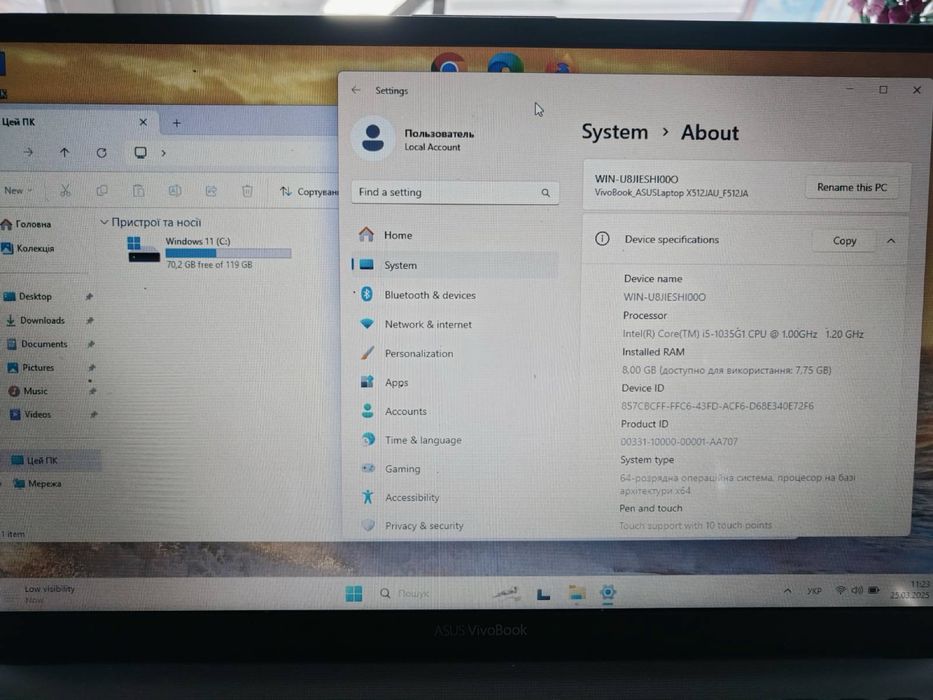The width and height of the screenshot is (933, 700).
Task: Click the Rename icon in File Explorer toolbar
Action: pos(174,190)
